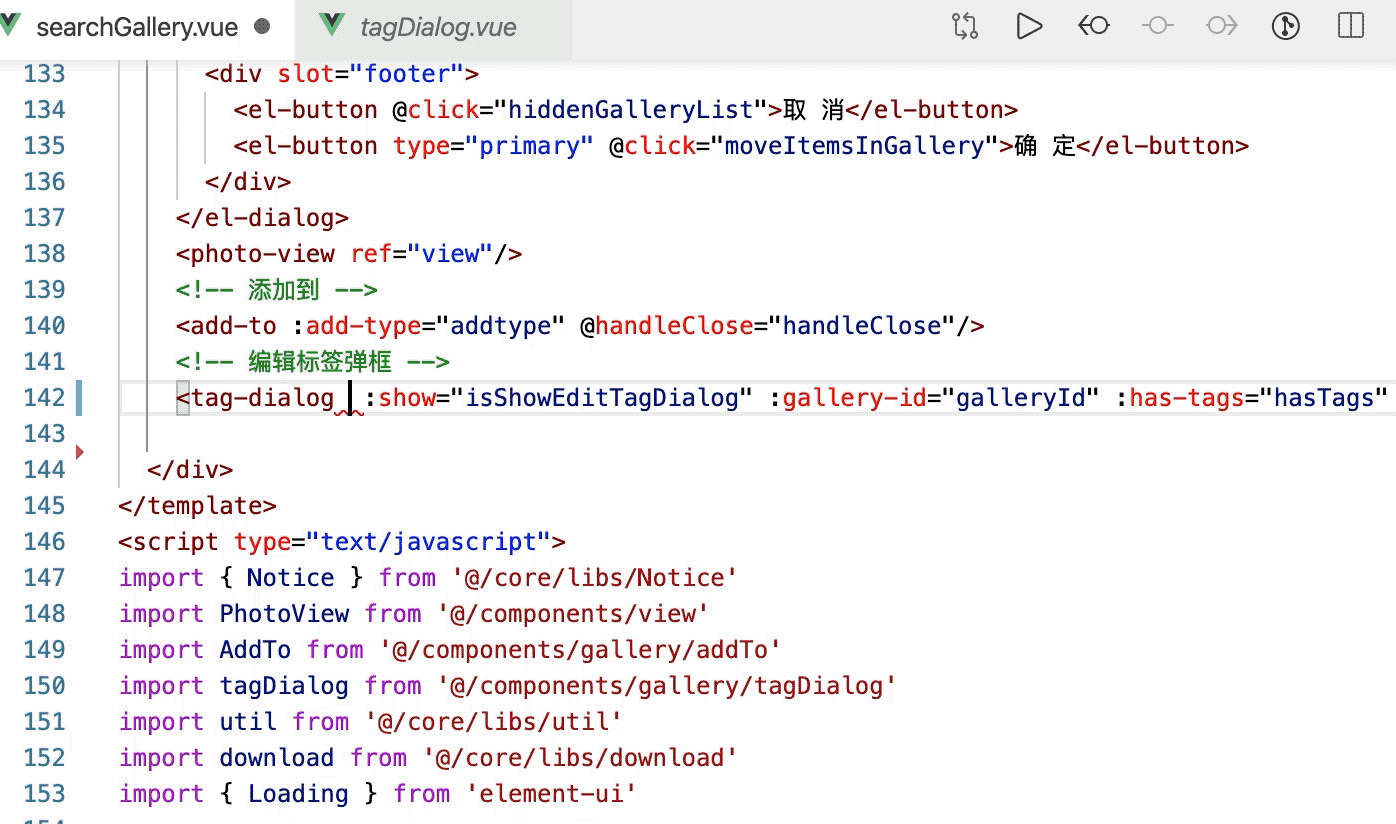Click '@/core/libs/Notice' import path

point(595,577)
